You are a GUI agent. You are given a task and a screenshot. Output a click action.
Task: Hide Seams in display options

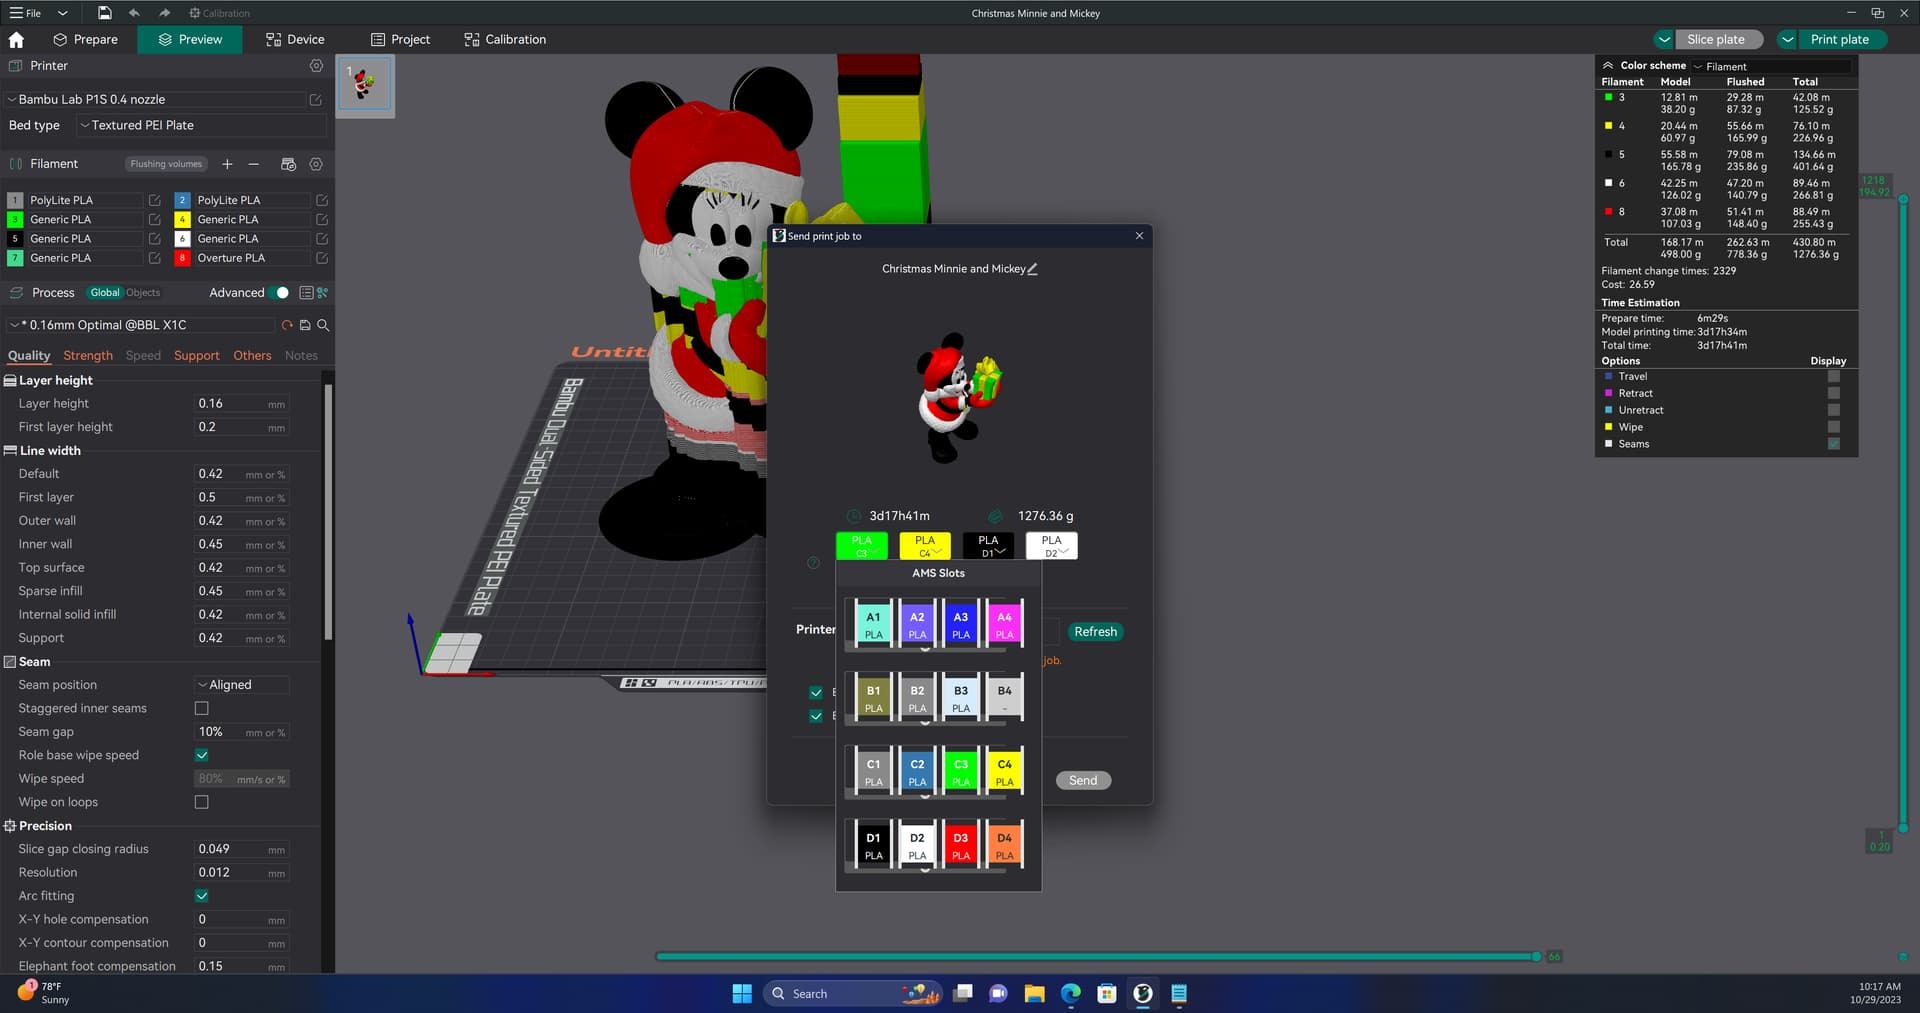(x=1834, y=444)
